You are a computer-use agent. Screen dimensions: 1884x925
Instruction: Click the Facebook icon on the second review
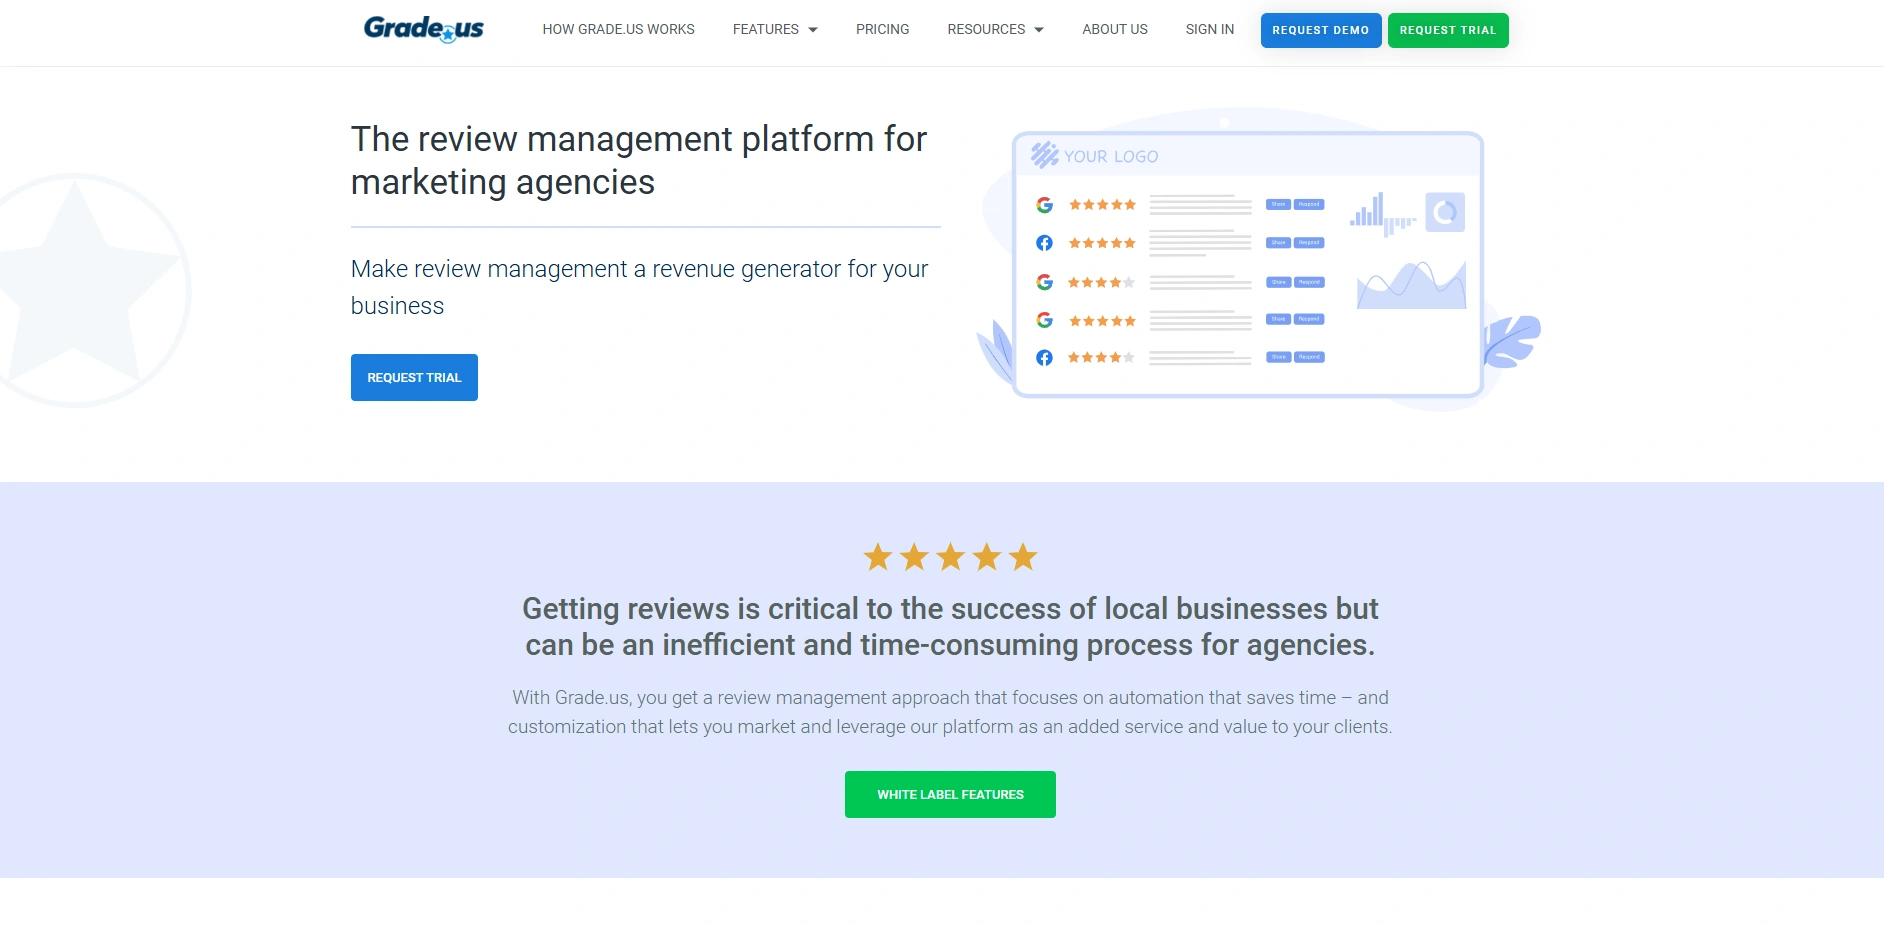pos(1044,242)
